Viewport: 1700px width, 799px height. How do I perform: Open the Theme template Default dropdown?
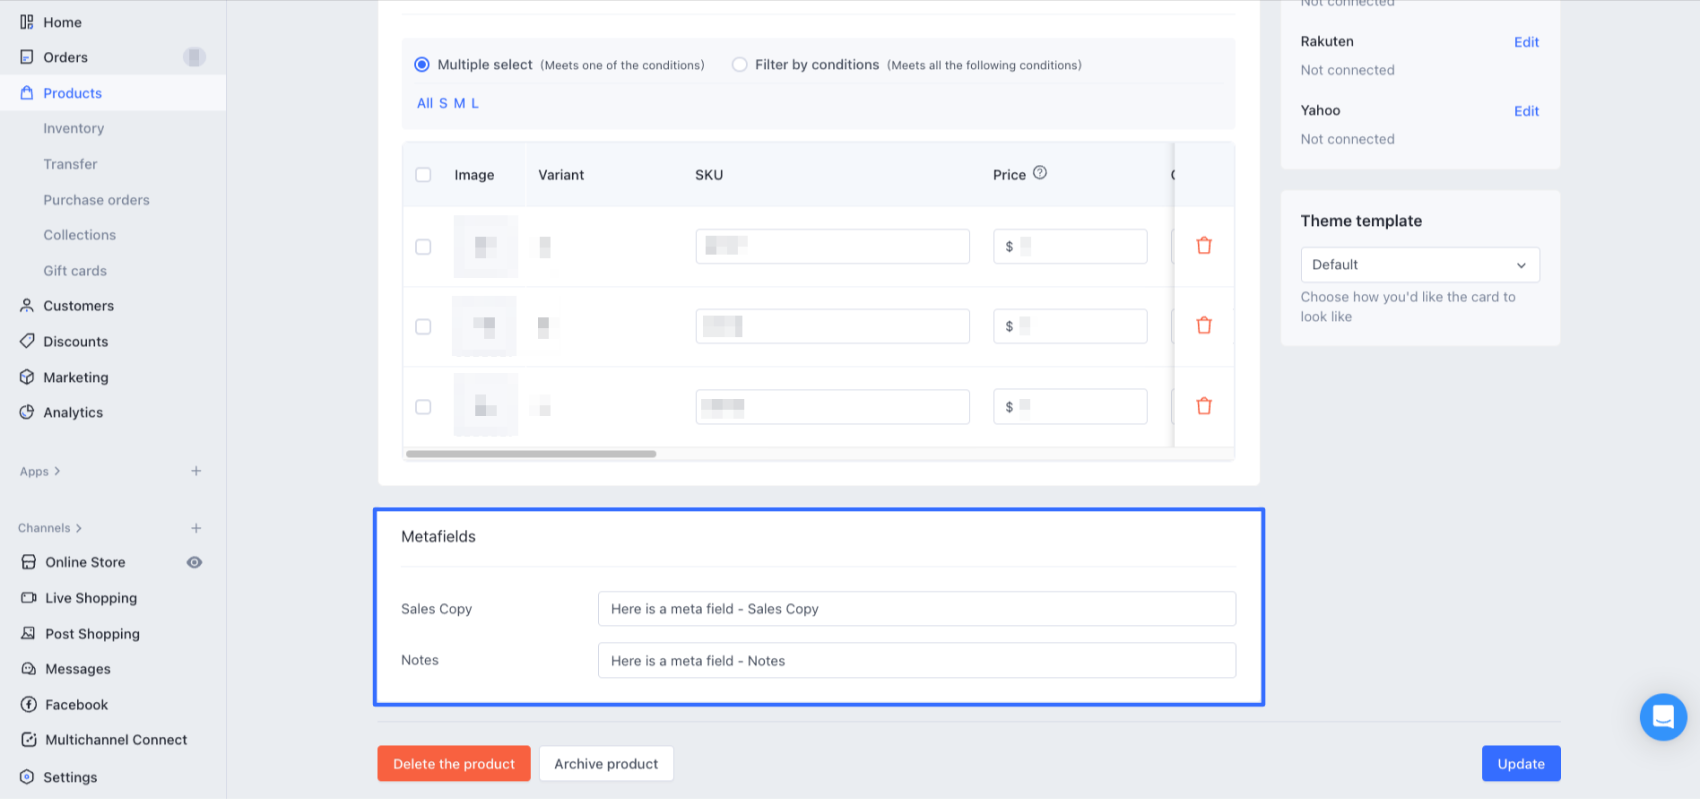(1419, 265)
